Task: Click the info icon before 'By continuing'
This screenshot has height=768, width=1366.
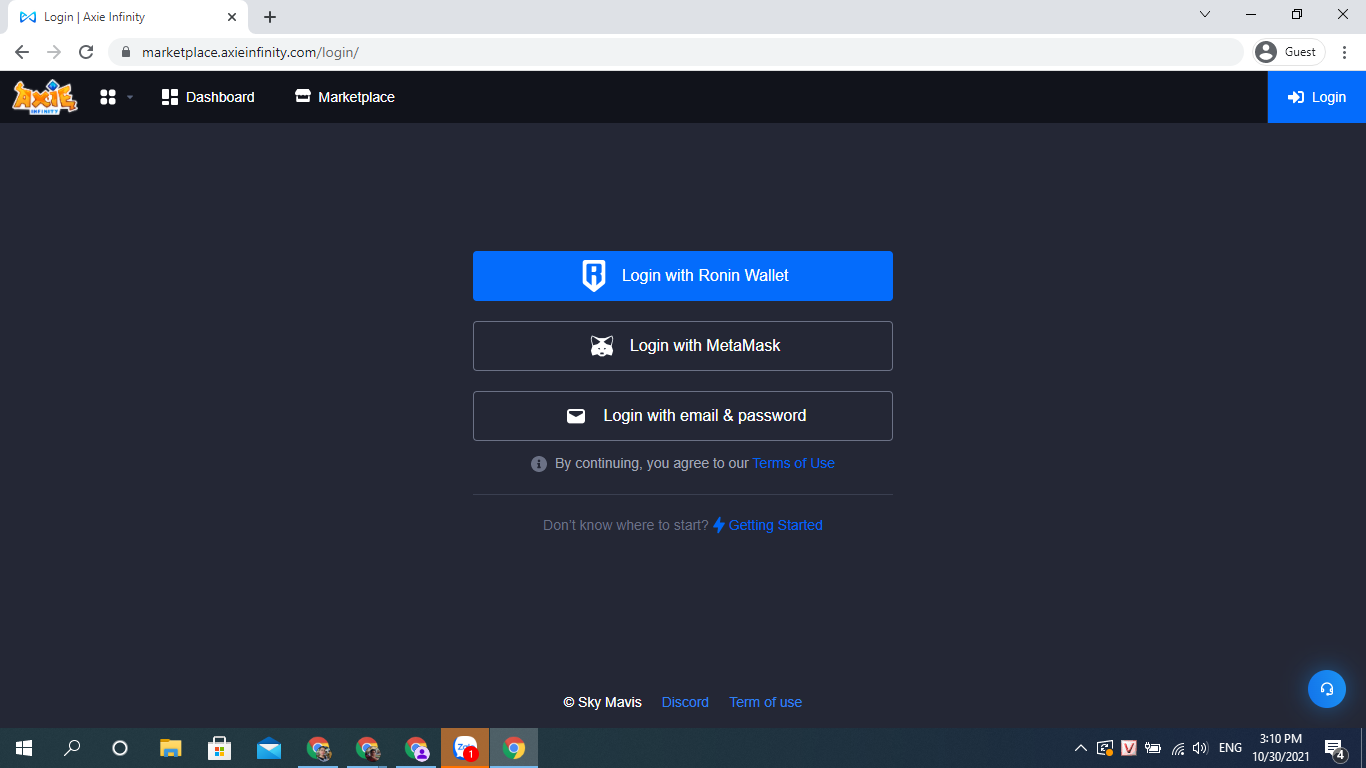Action: [539, 464]
